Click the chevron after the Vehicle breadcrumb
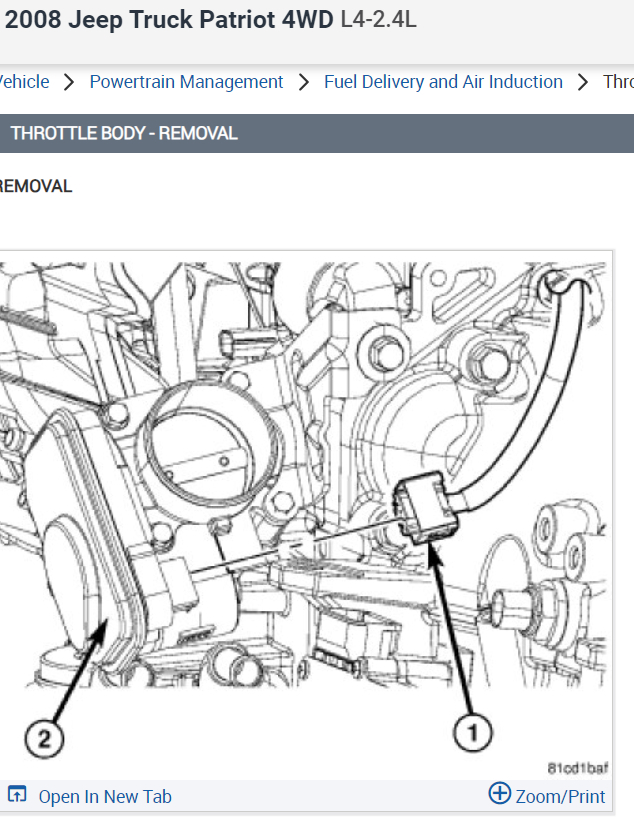This screenshot has height=820, width=634. point(69,83)
